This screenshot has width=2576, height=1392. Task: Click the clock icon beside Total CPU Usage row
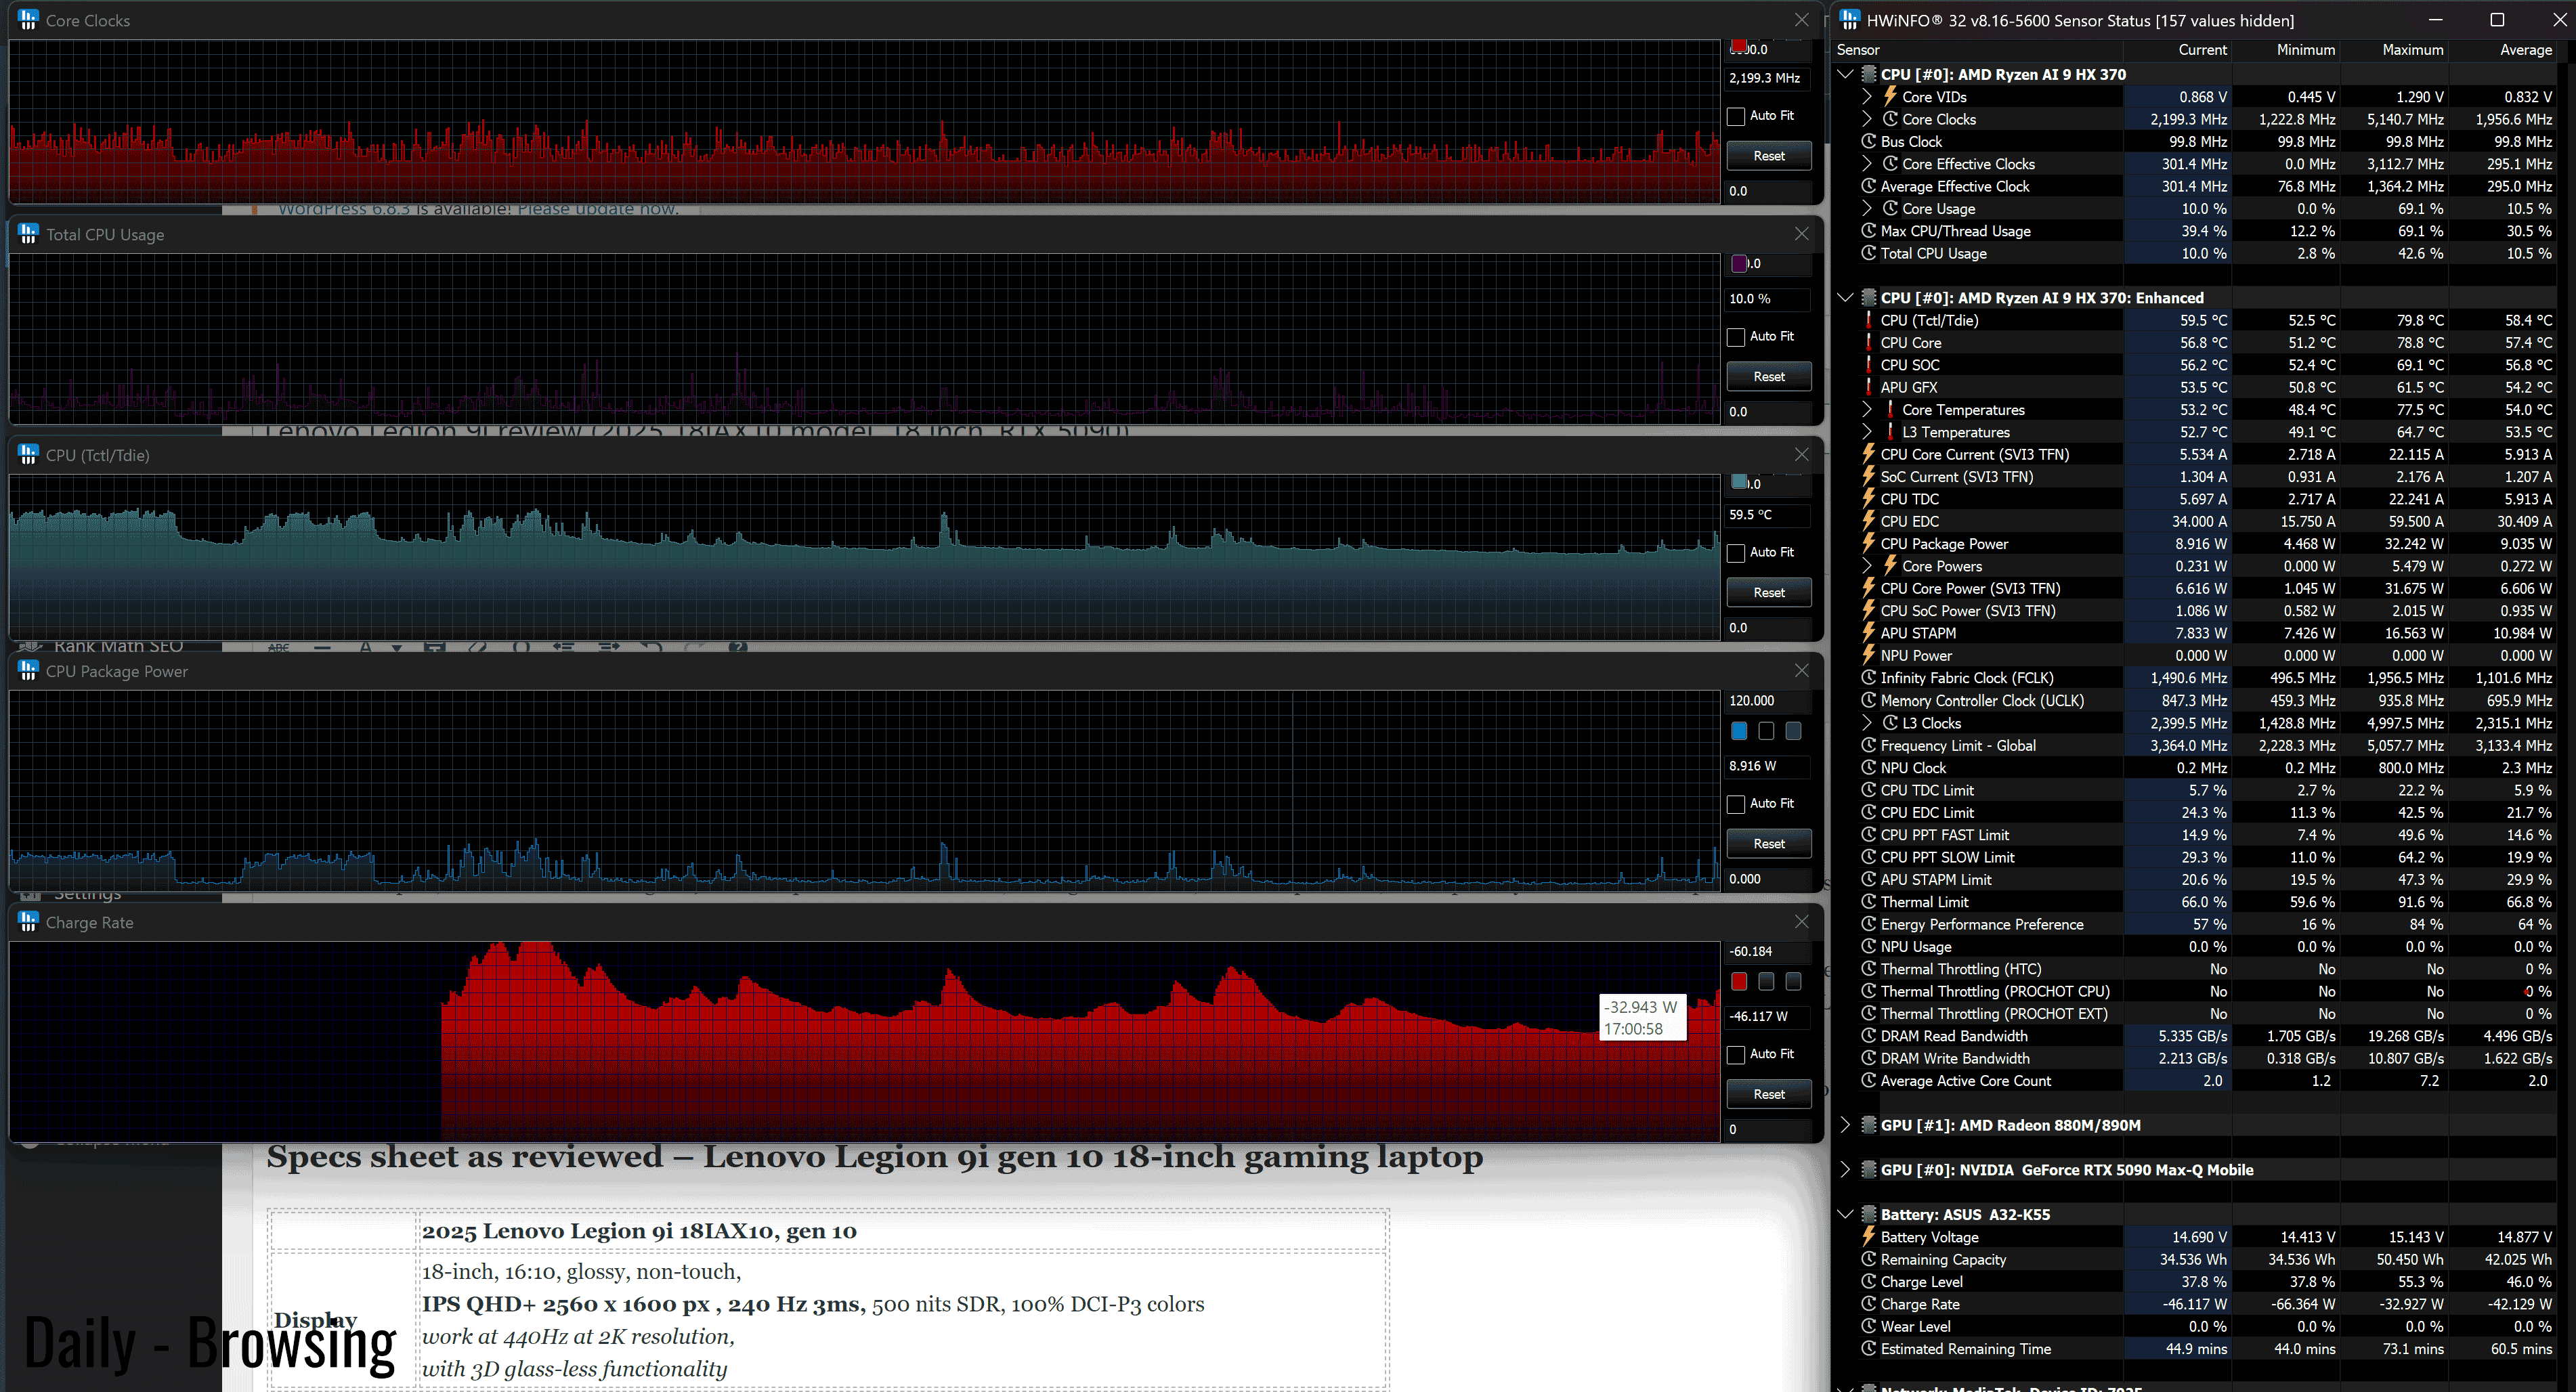(x=1868, y=253)
